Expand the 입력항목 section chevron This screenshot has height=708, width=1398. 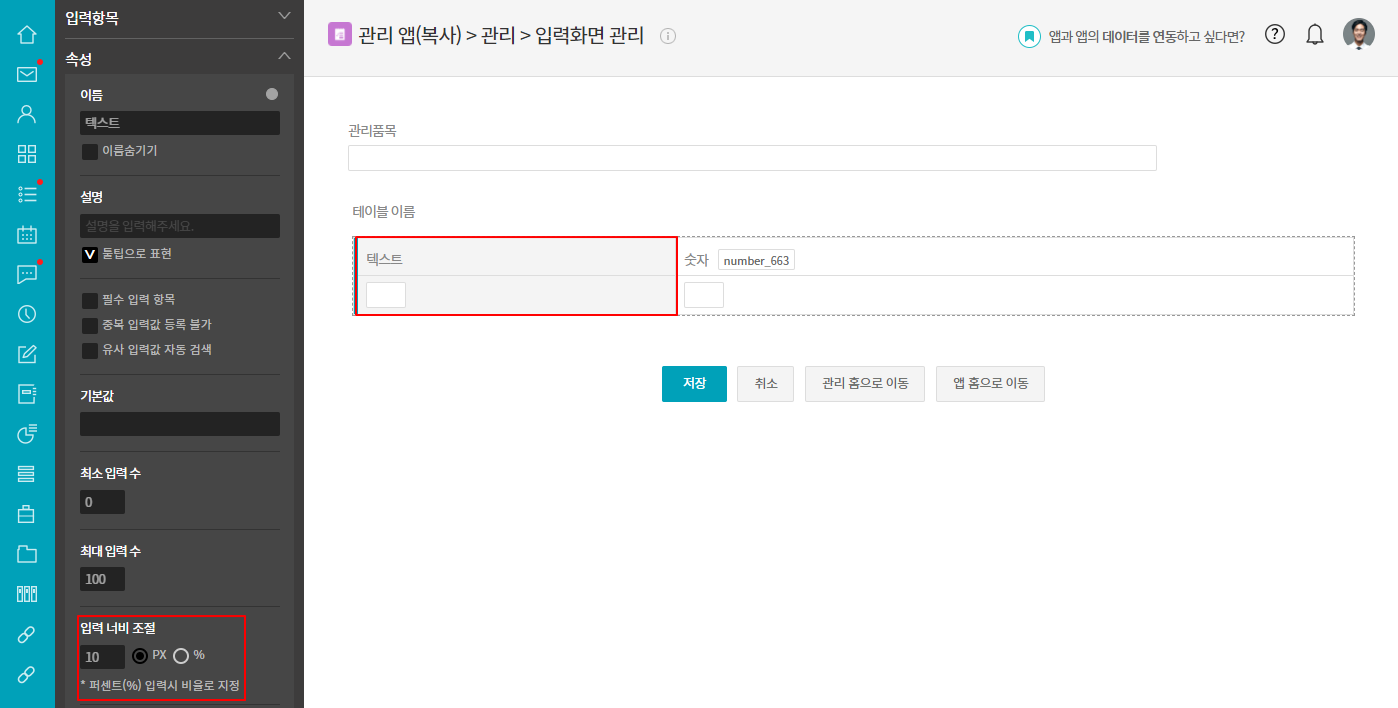[x=284, y=16]
